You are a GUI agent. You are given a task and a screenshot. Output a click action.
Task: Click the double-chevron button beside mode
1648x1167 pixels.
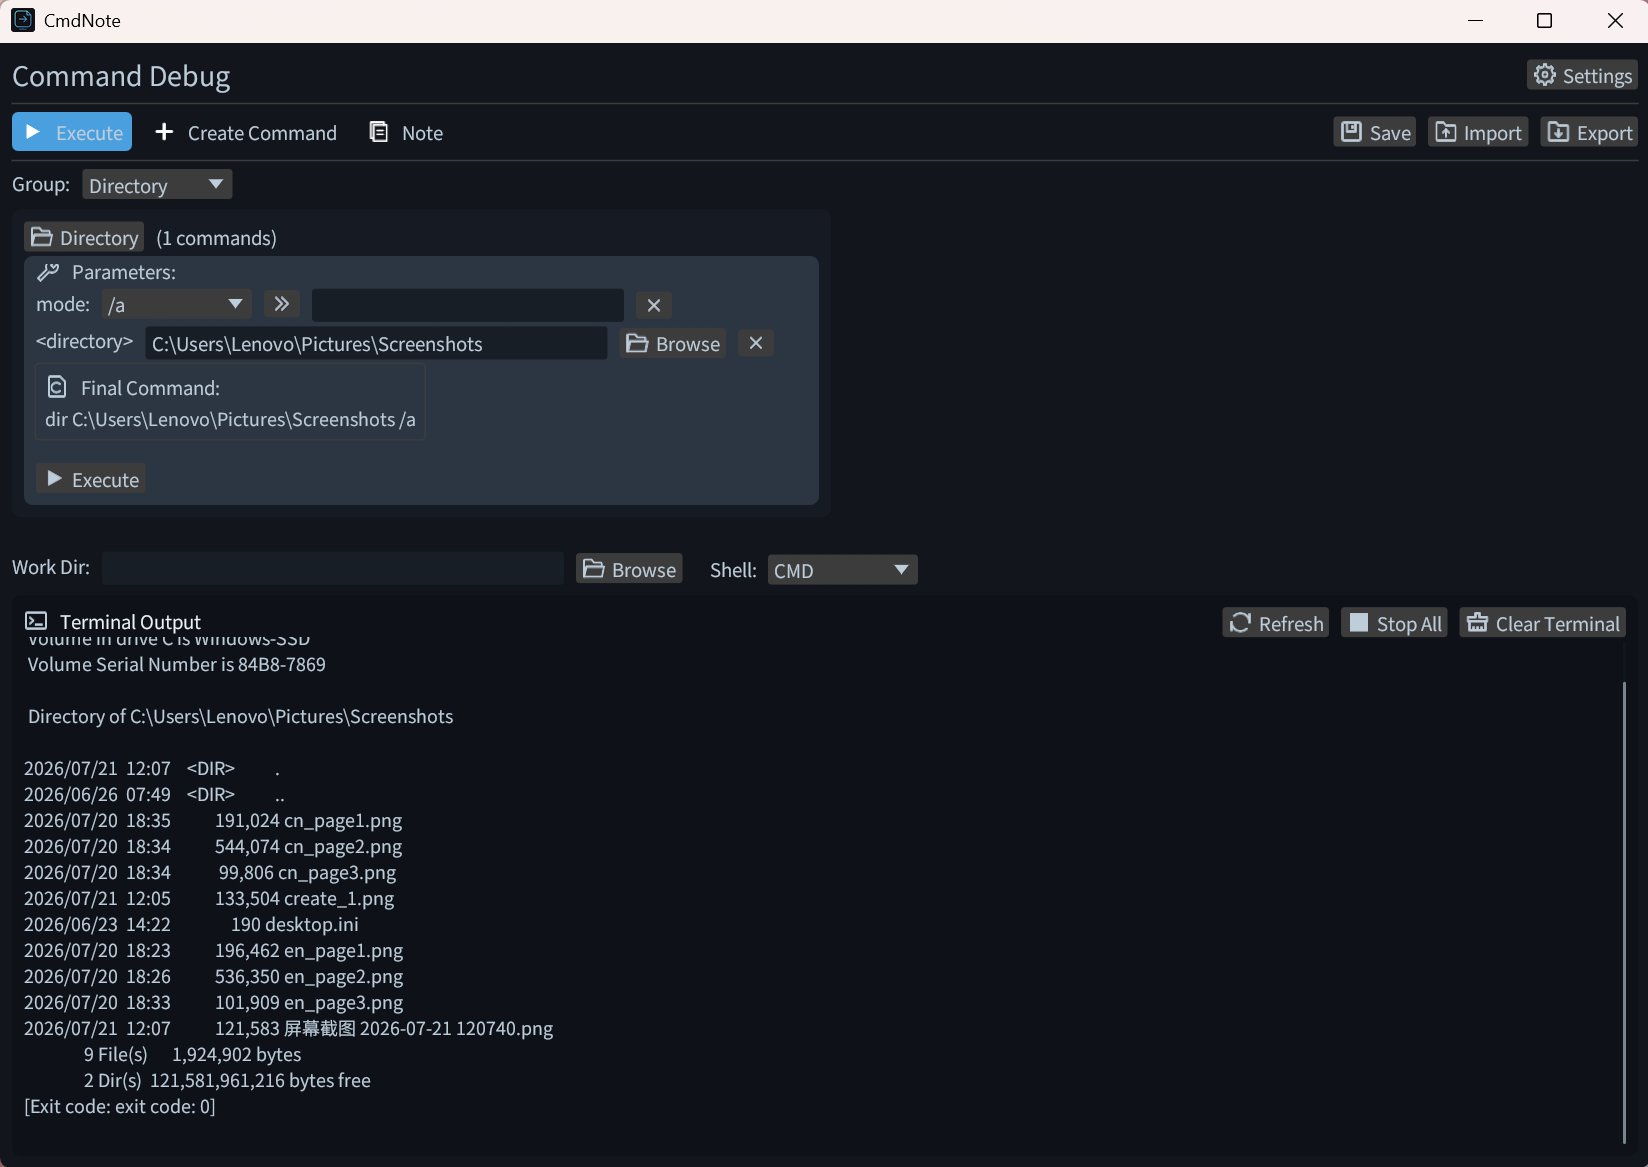[x=282, y=304]
